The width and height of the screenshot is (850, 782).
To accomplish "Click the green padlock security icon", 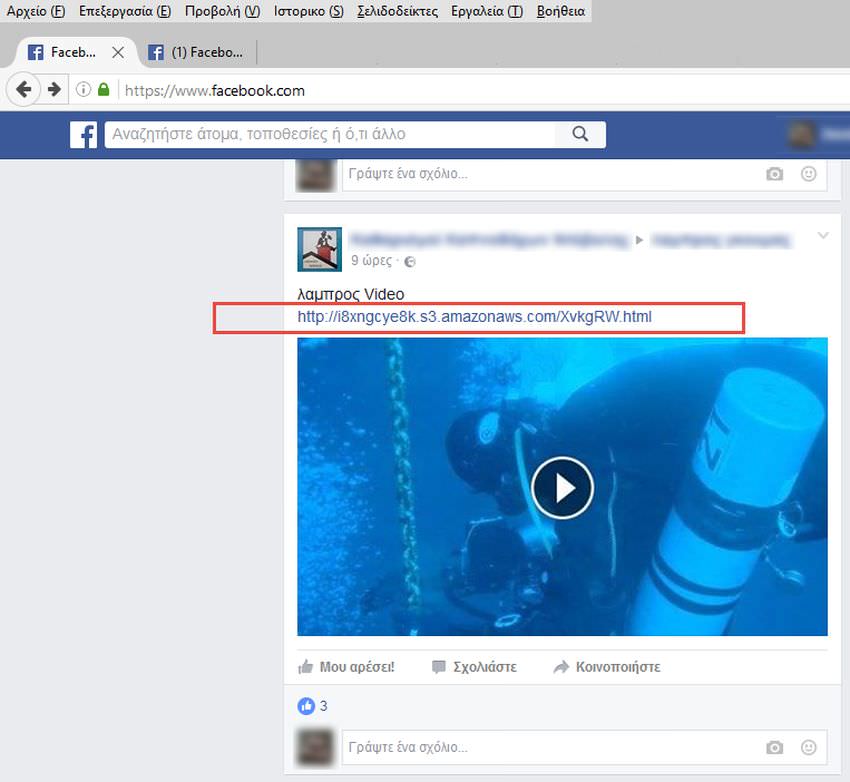I will [x=103, y=90].
